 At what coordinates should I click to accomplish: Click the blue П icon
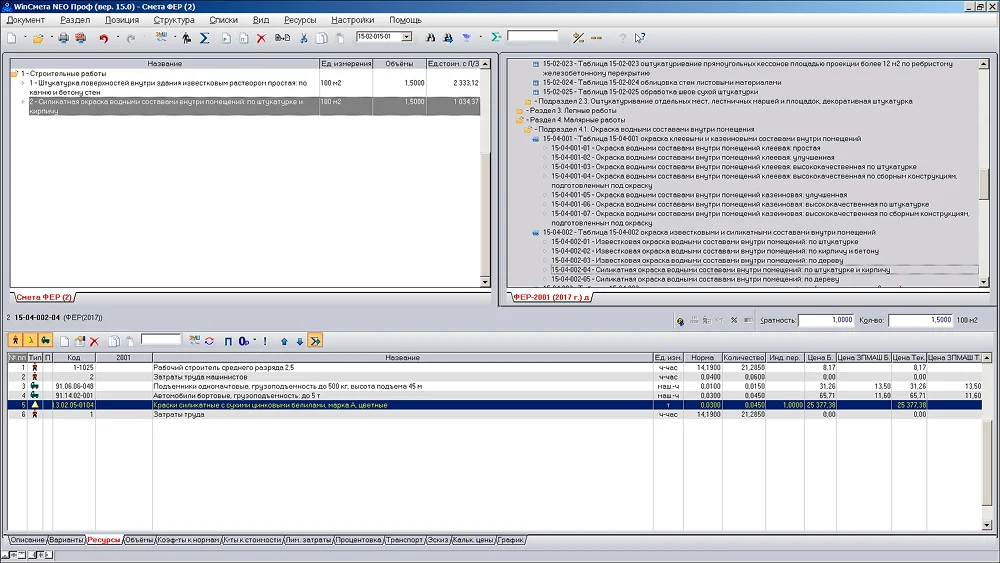(x=228, y=341)
